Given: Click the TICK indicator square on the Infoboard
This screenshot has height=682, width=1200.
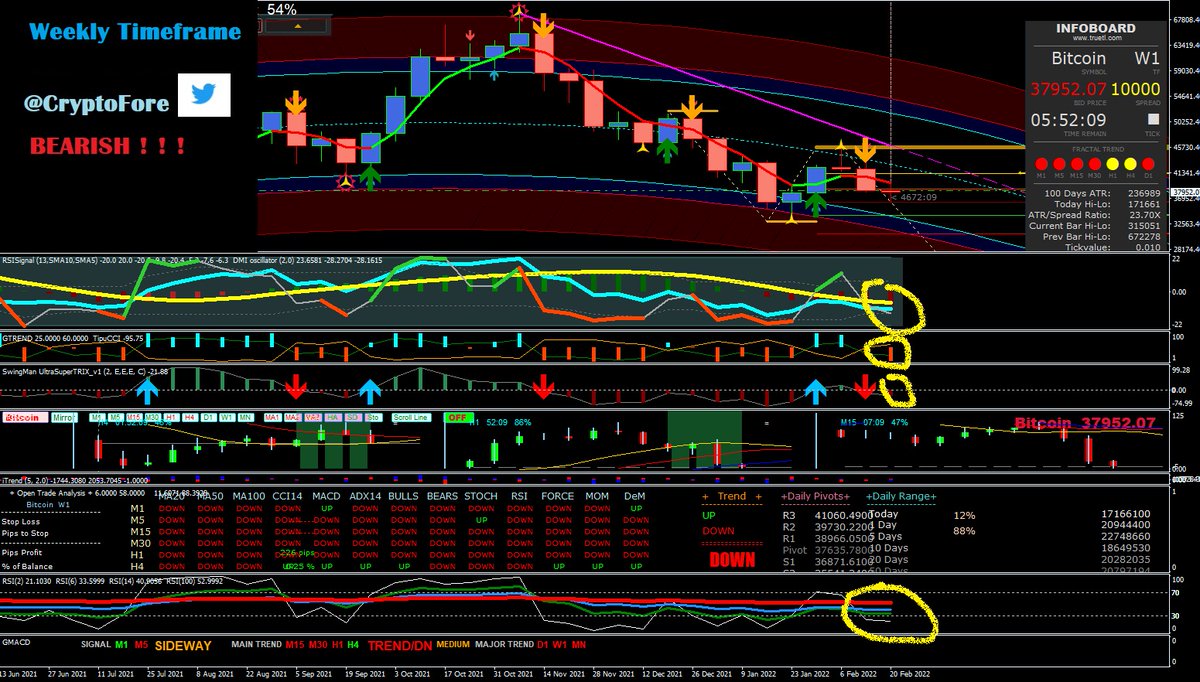Looking at the screenshot, I should (1153, 119).
